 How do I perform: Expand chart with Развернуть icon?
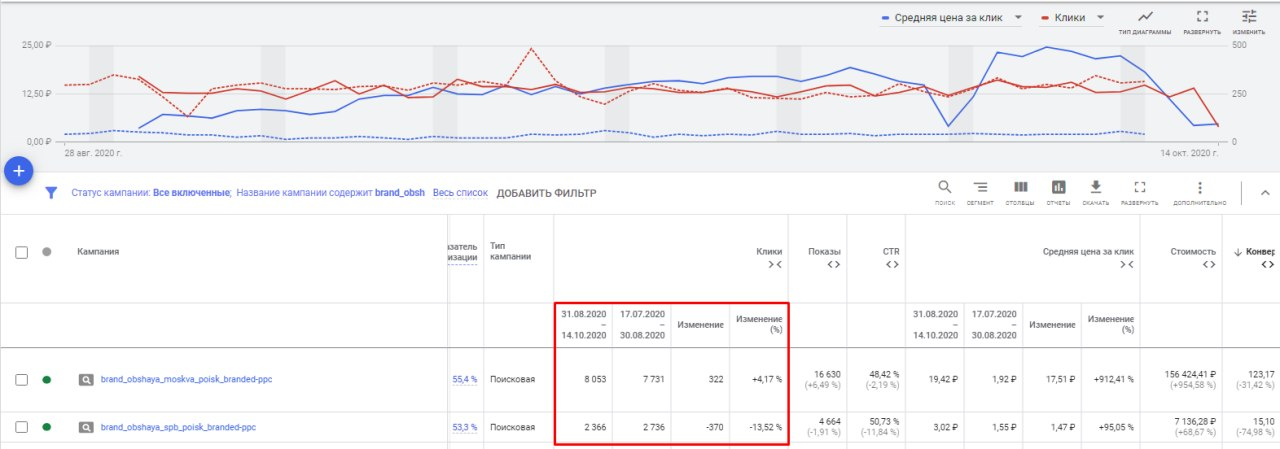tap(1202, 17)
